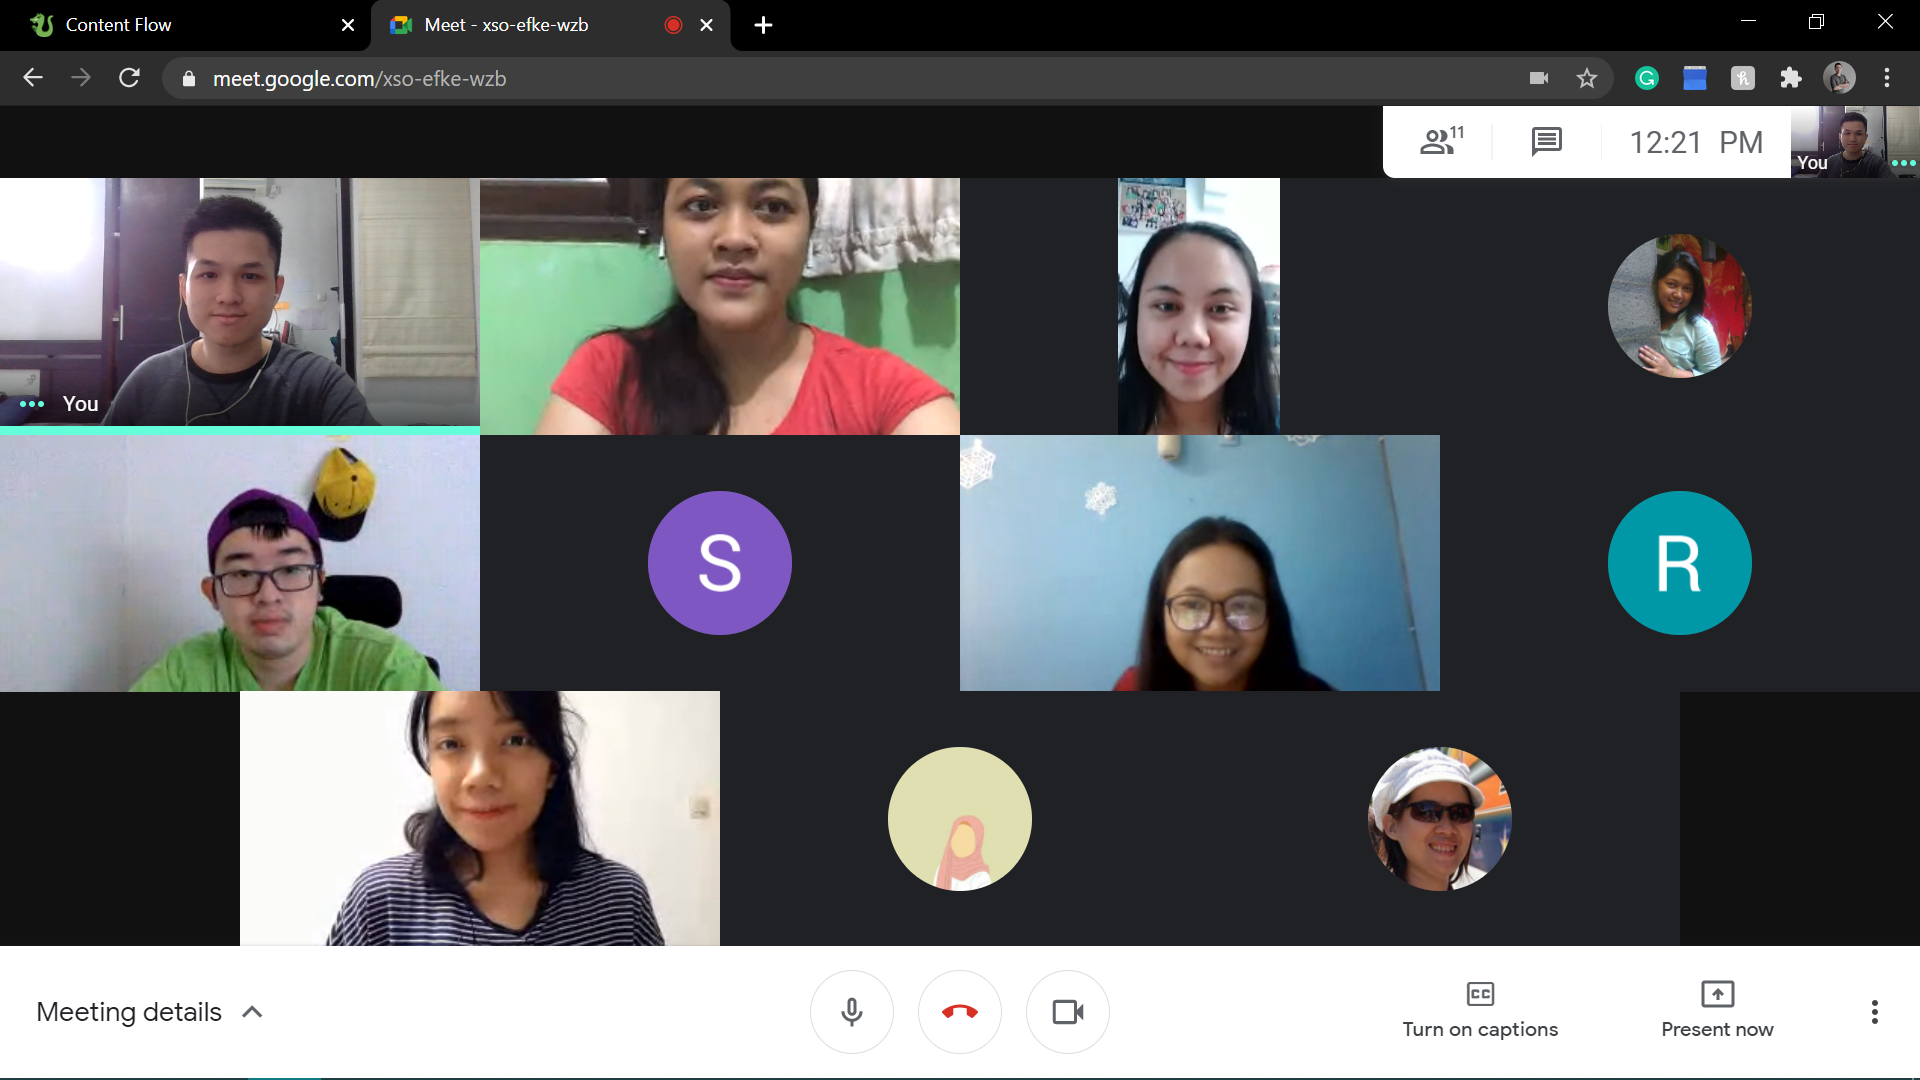Image resolution: width=1920 pixels, height=1080 pixels.
Task: Click the address bar URL
Action: tap(359, 79)
